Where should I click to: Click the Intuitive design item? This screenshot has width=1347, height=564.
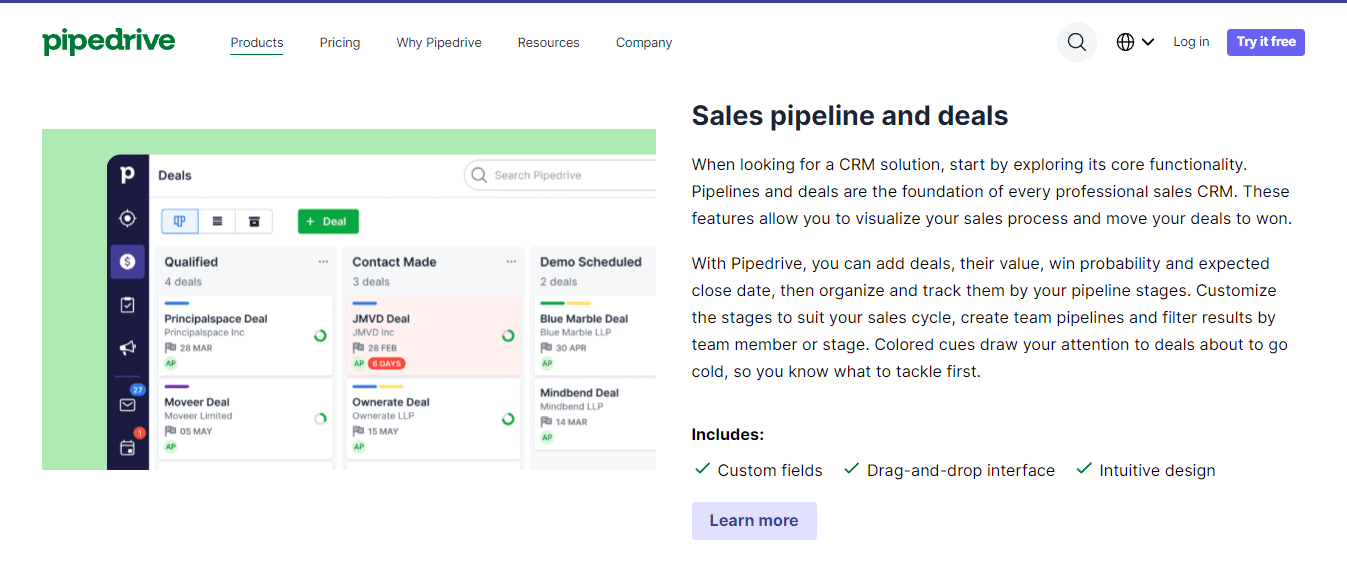pos(1146,470)
